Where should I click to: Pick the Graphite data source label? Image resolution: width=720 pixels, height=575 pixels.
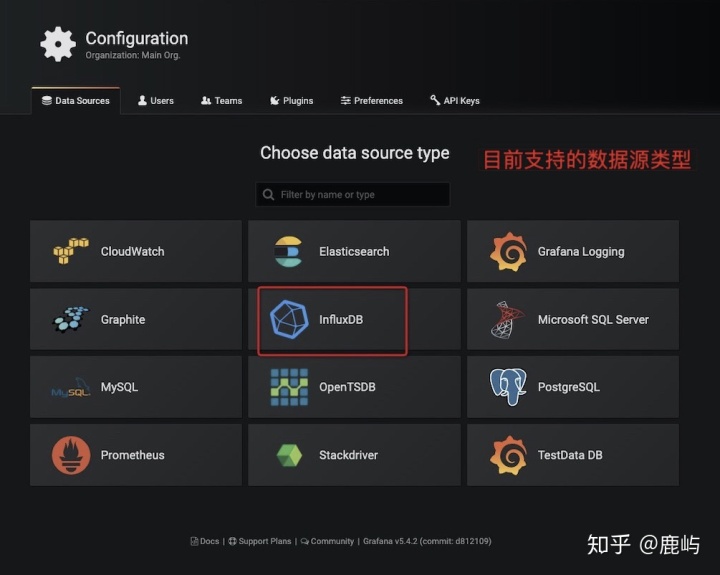123,319
